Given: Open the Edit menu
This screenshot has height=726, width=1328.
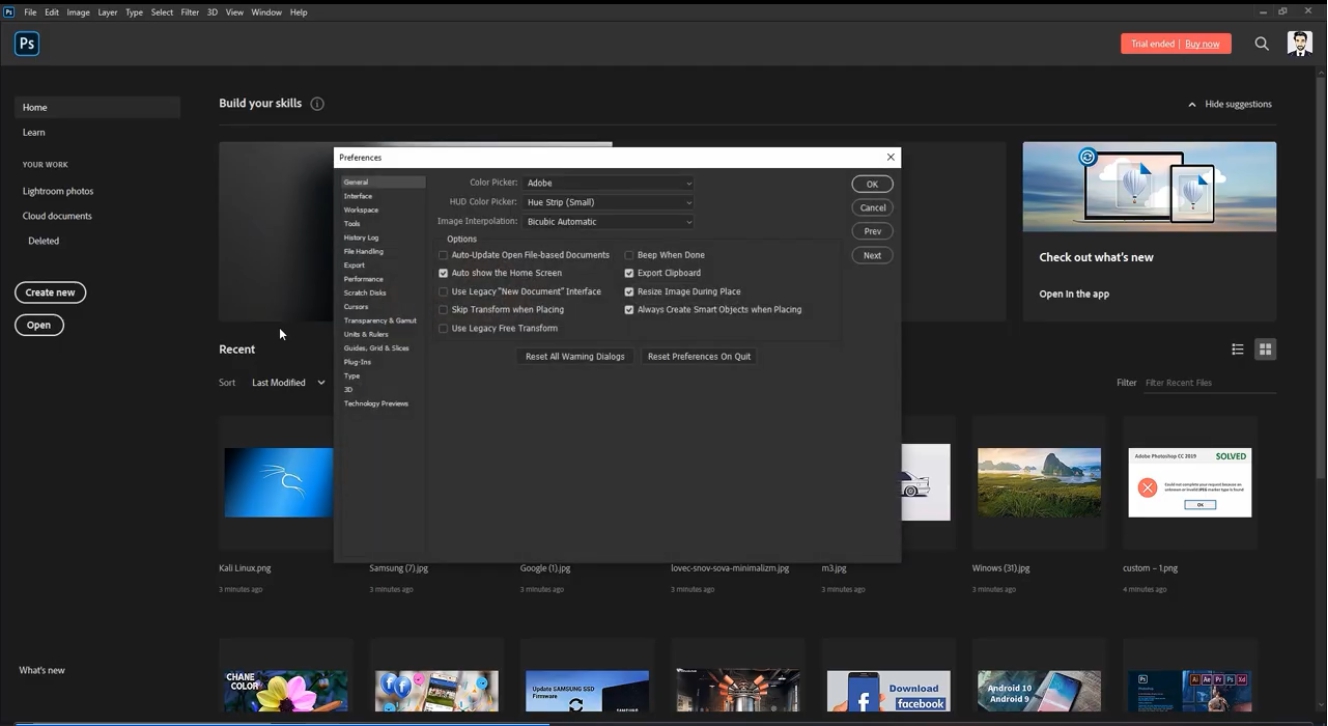Looking at the screenshot, I should pyautogui.click(x=52, y=12).
